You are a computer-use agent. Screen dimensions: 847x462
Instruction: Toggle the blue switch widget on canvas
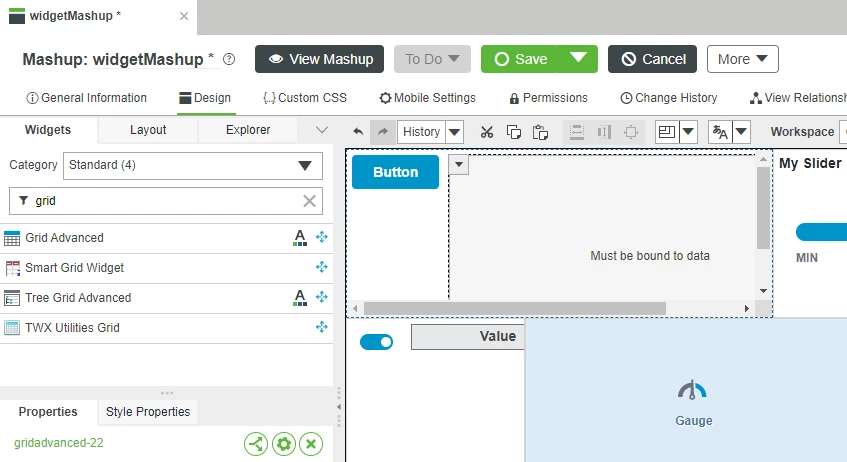[377, 342]
